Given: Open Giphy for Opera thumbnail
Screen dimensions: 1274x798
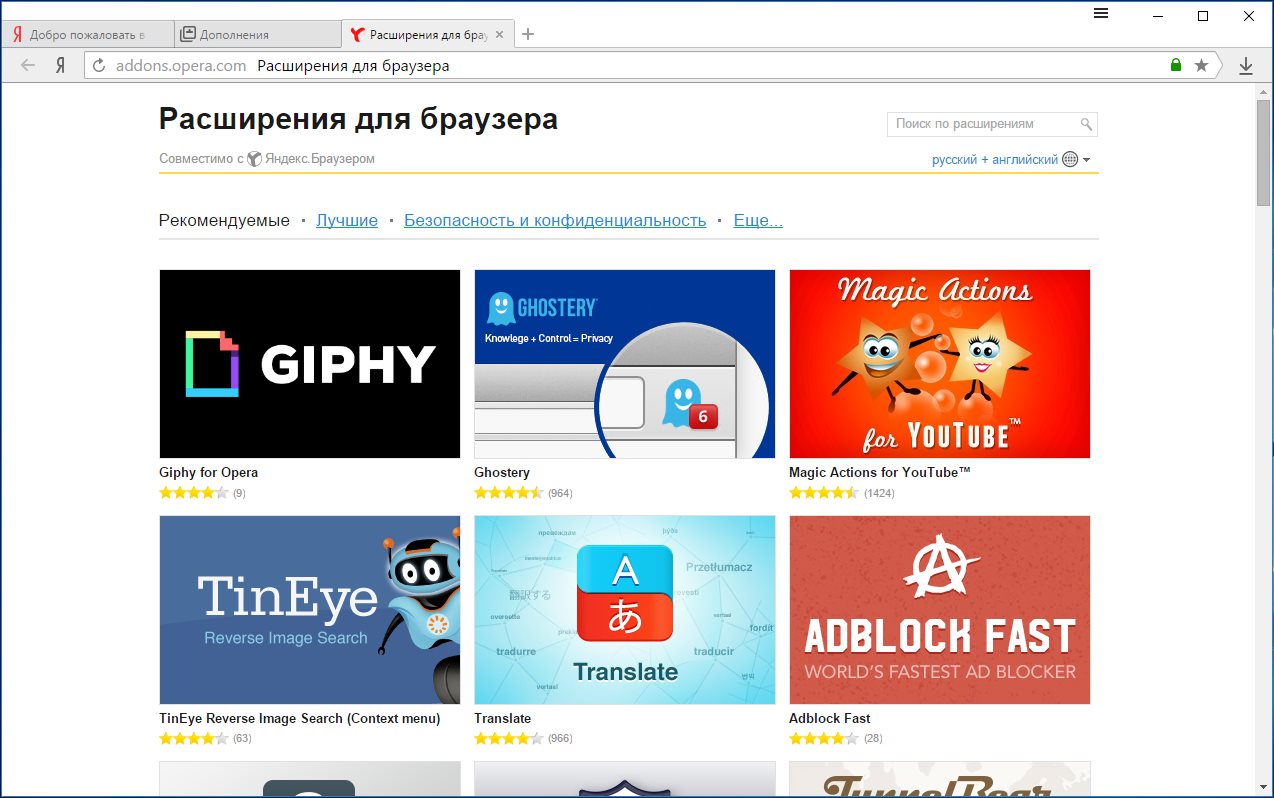Looking at the screenshot, I should pos(310,364).
